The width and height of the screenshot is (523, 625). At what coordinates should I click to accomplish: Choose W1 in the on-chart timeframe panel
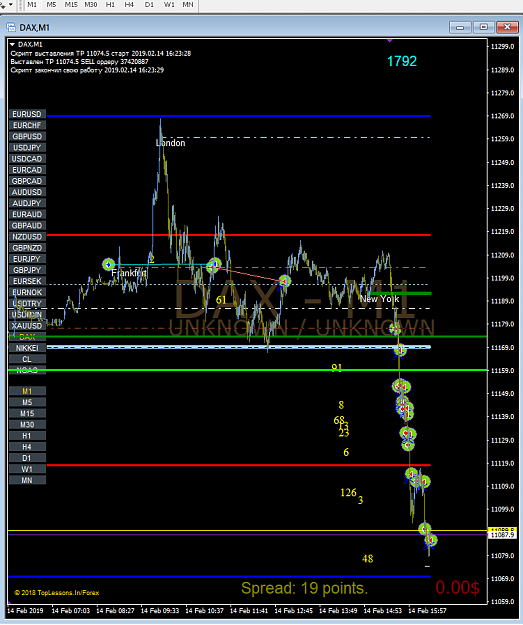[27, 470]
